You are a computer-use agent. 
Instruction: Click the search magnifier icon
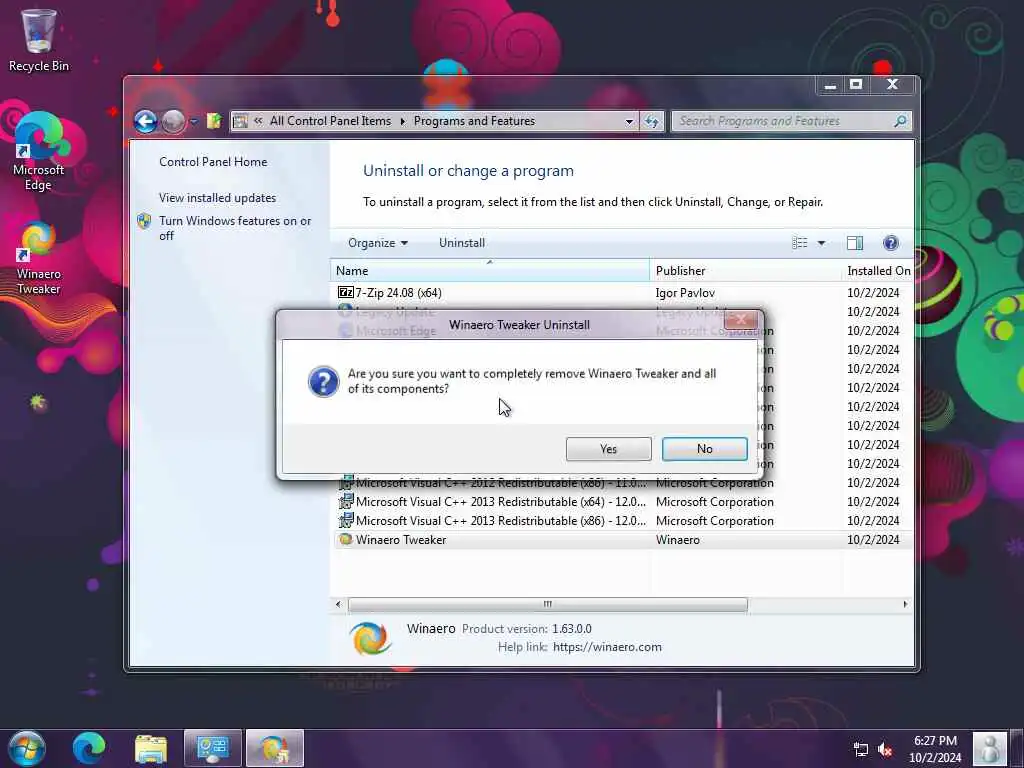point(900,121)
